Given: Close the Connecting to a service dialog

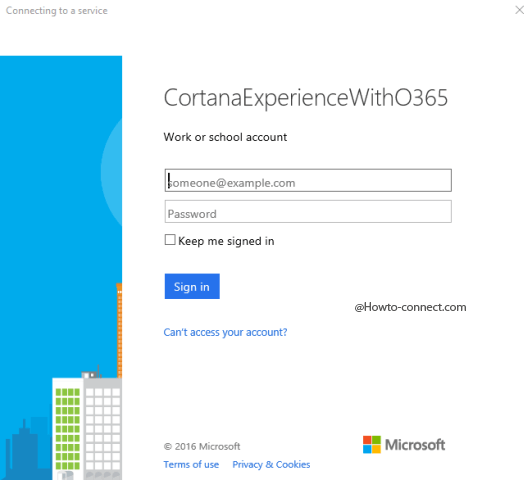Looking at the screenshot, I should point(519,10).
